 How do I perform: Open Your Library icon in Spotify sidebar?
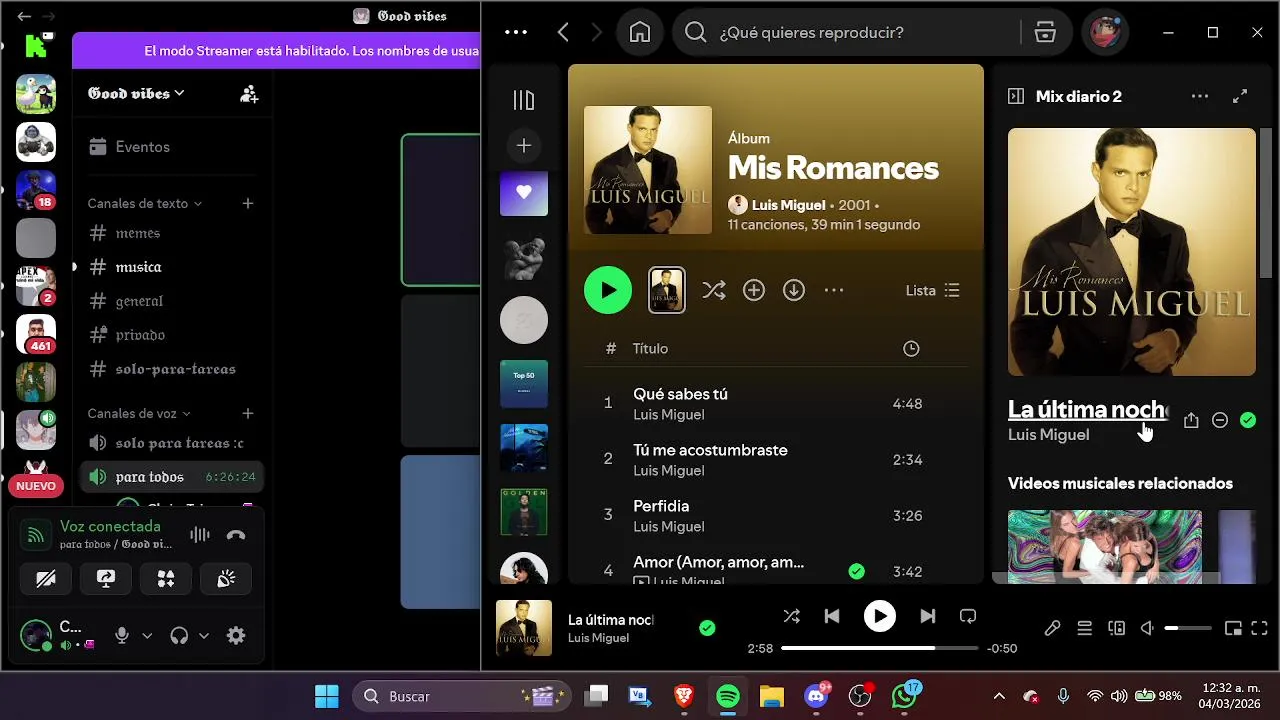[x=524, y=100]
